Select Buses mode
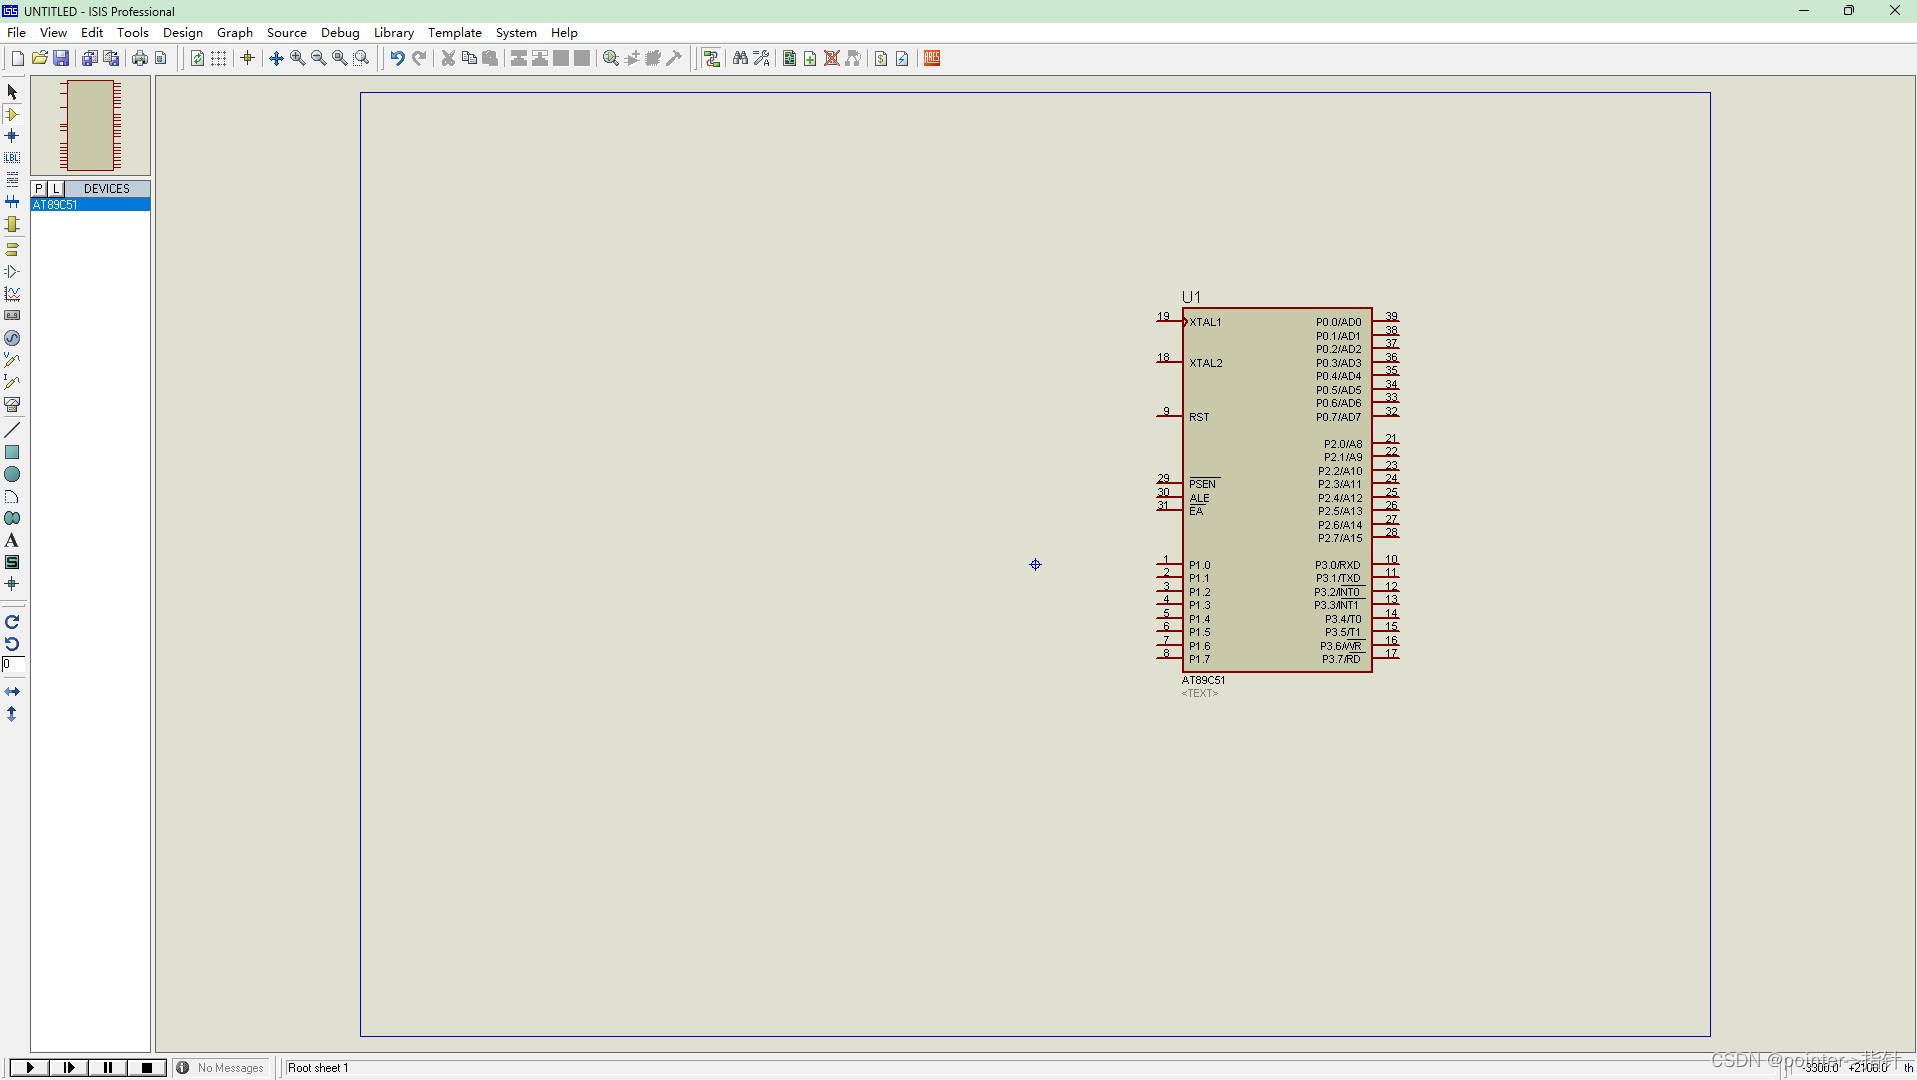 tap(12, 201)
